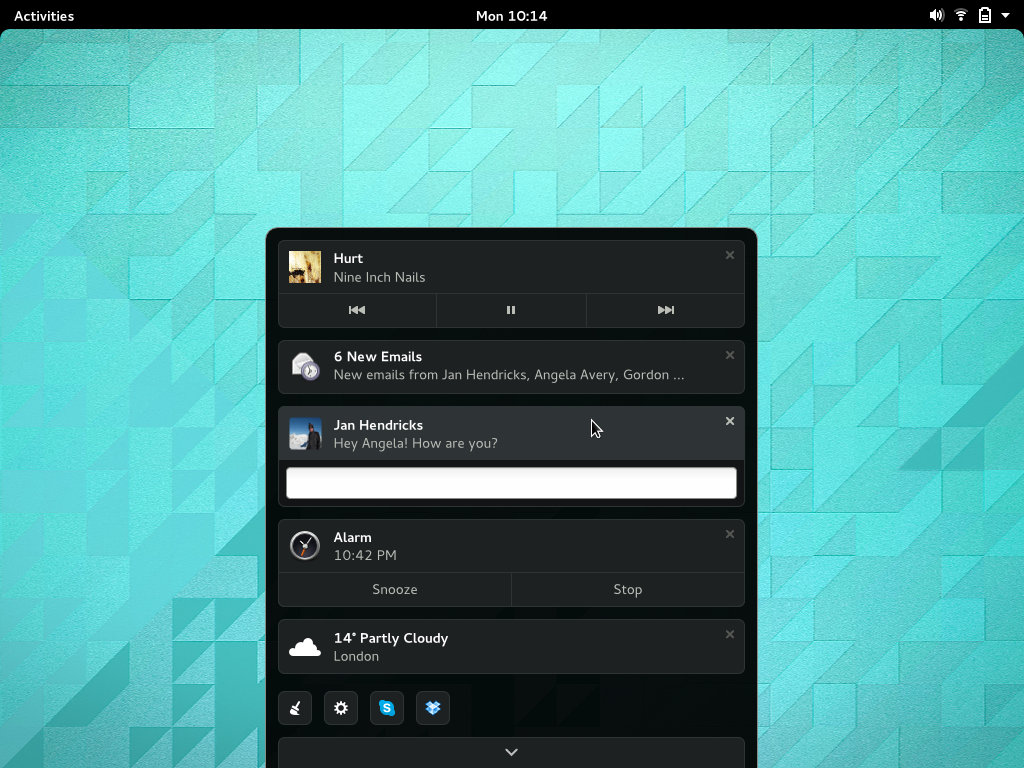Click the email icon on the 6 New Emails notification

click(x=304, y=367)
